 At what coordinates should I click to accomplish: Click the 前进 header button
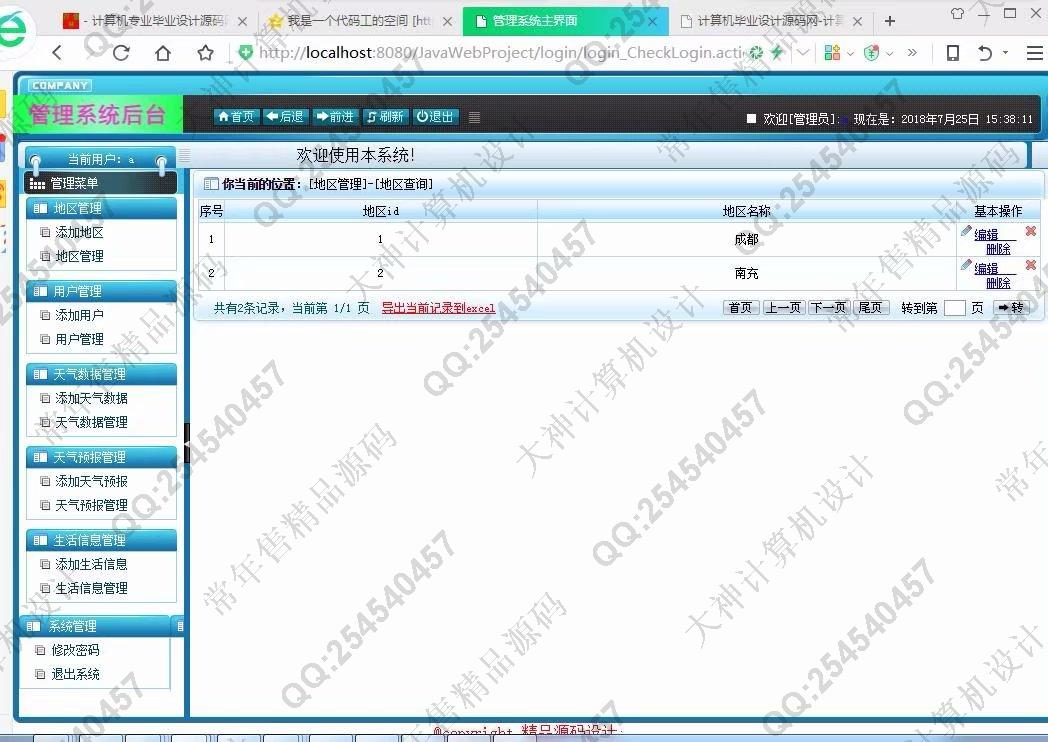(335, 116)
